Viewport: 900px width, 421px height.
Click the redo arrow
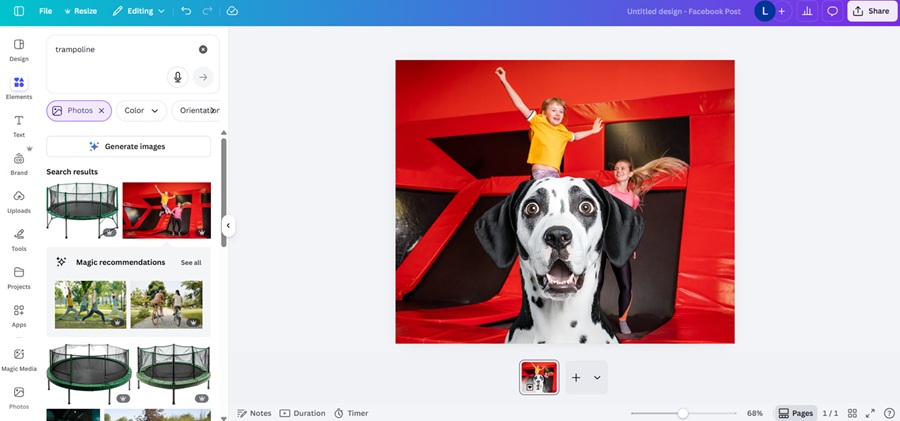pos(207,11)
